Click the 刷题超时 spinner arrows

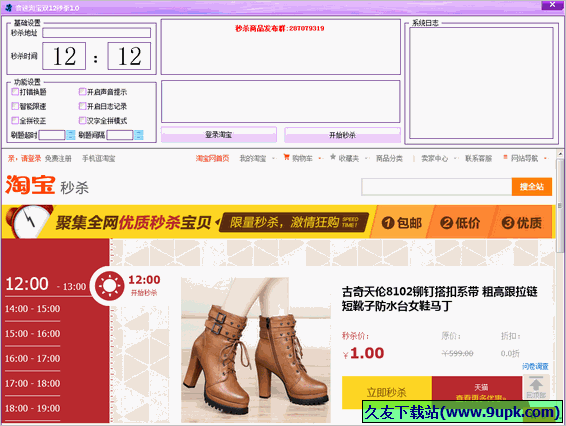[x=71, y=135]
